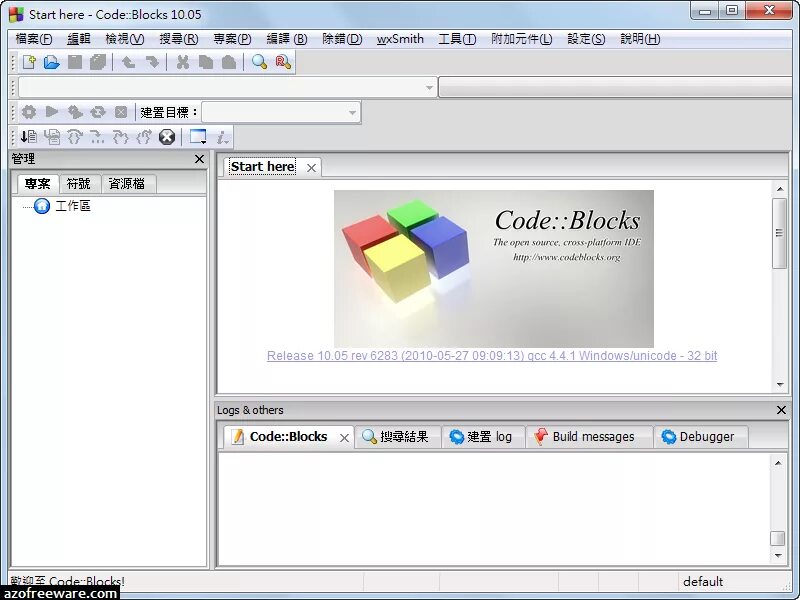Click next instruction debugger icon
This screenshot has height=600, width=800.
97,136
